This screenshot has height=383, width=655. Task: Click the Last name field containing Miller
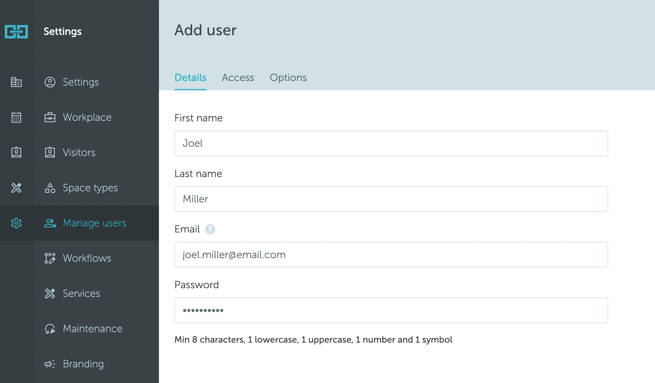point(391,199)
